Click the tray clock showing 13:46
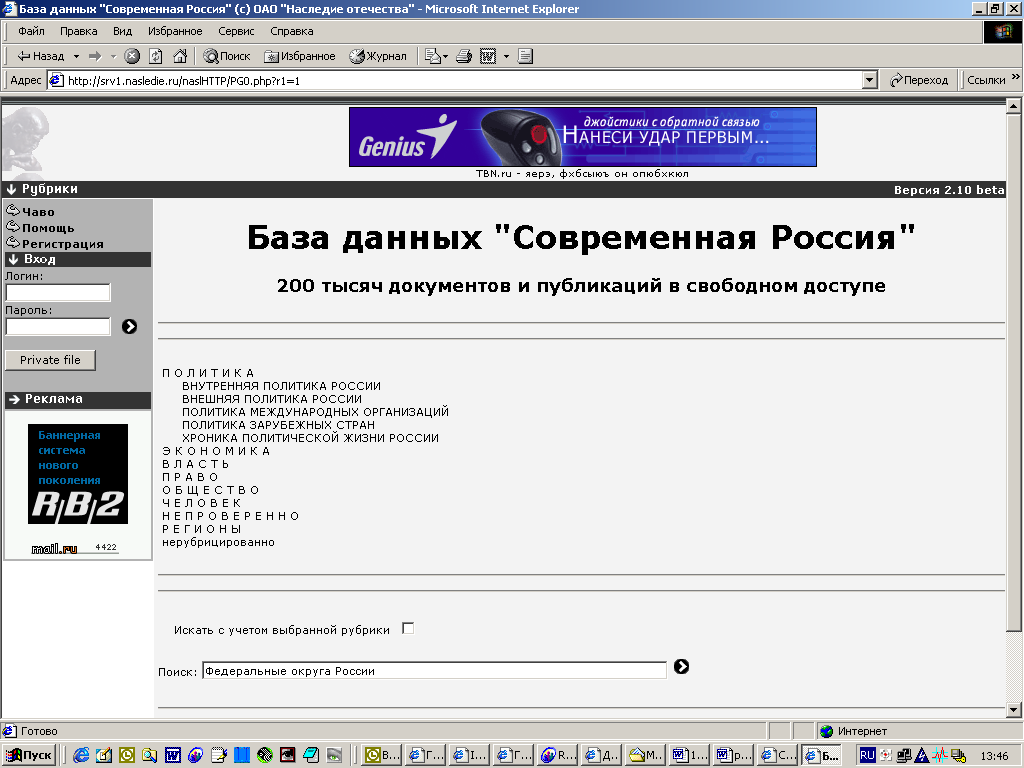1024x768 pixels. click(x=994, y=756)
